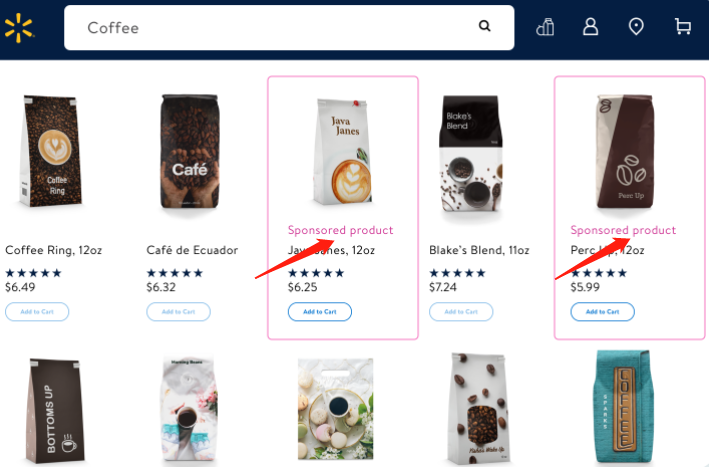
Task: Click the Blake's Blend star rating
Action: click(x=457, y=273)
